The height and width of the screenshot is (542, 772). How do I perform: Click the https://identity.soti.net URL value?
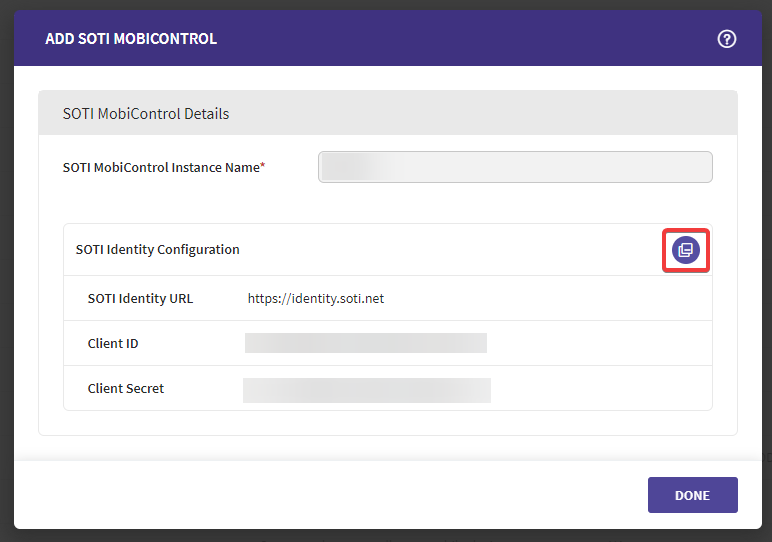point(316,298)
